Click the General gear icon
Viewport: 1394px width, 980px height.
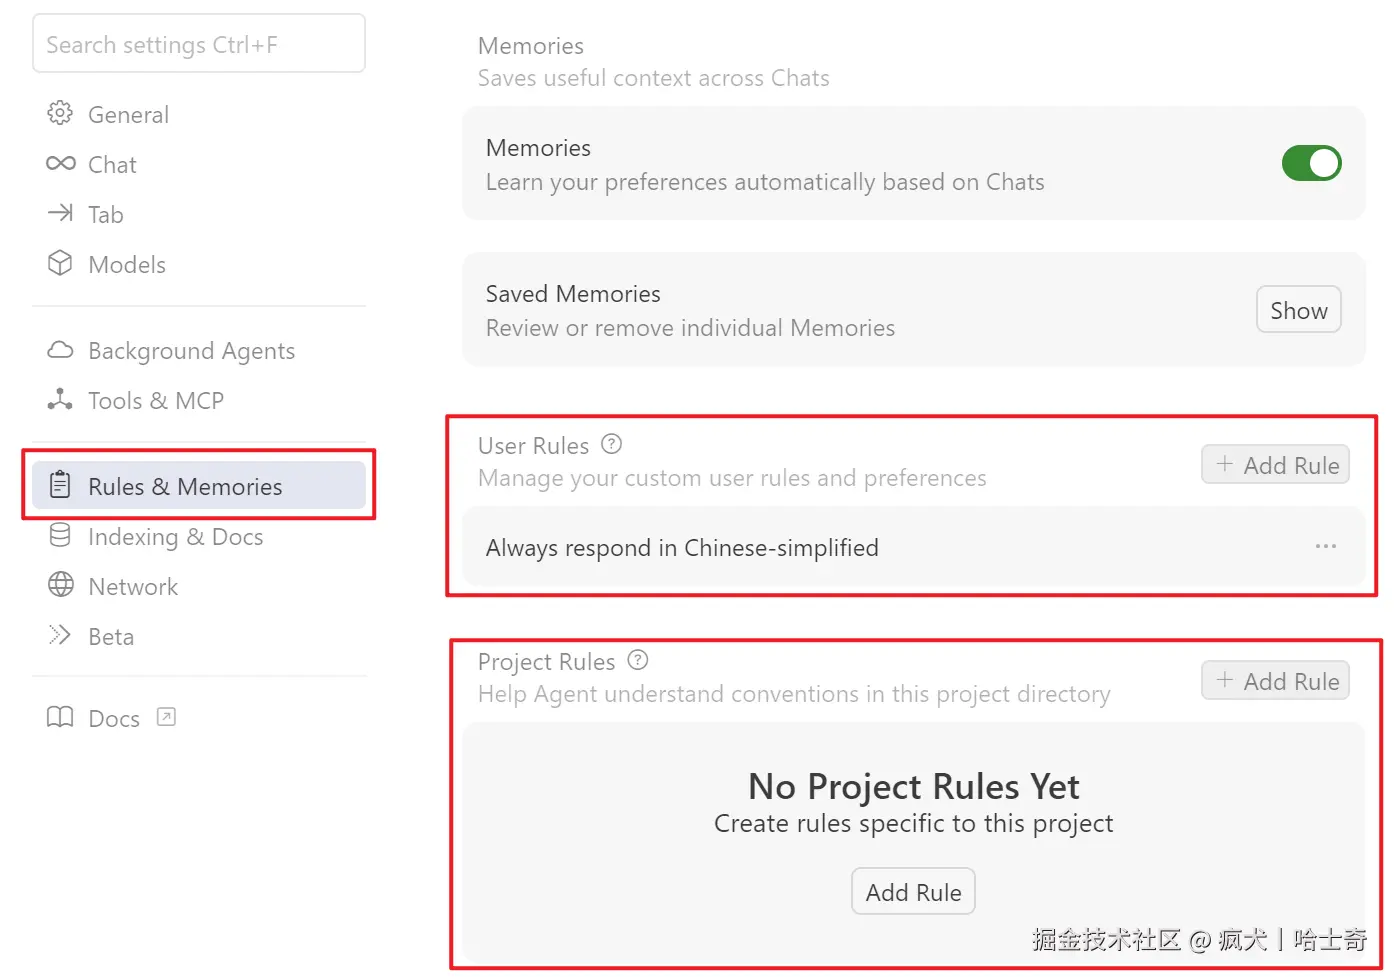point(60,114)
